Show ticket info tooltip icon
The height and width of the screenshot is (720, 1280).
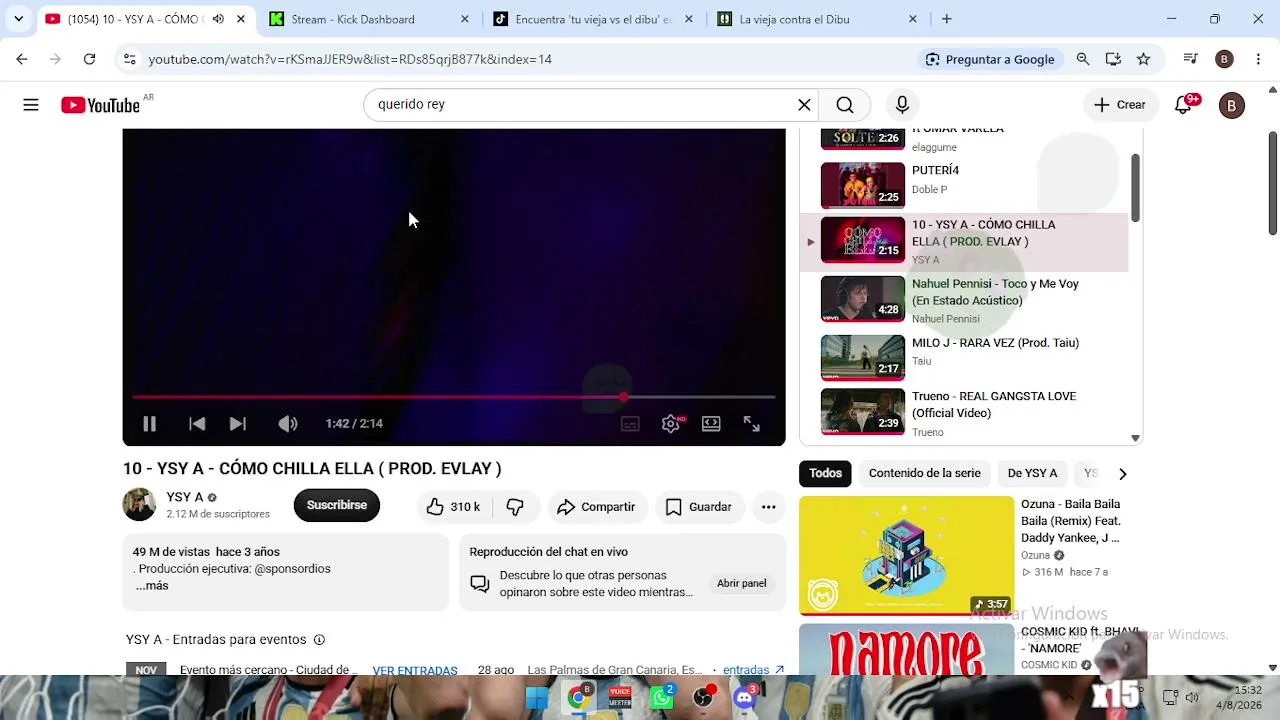tap(319, 640)
